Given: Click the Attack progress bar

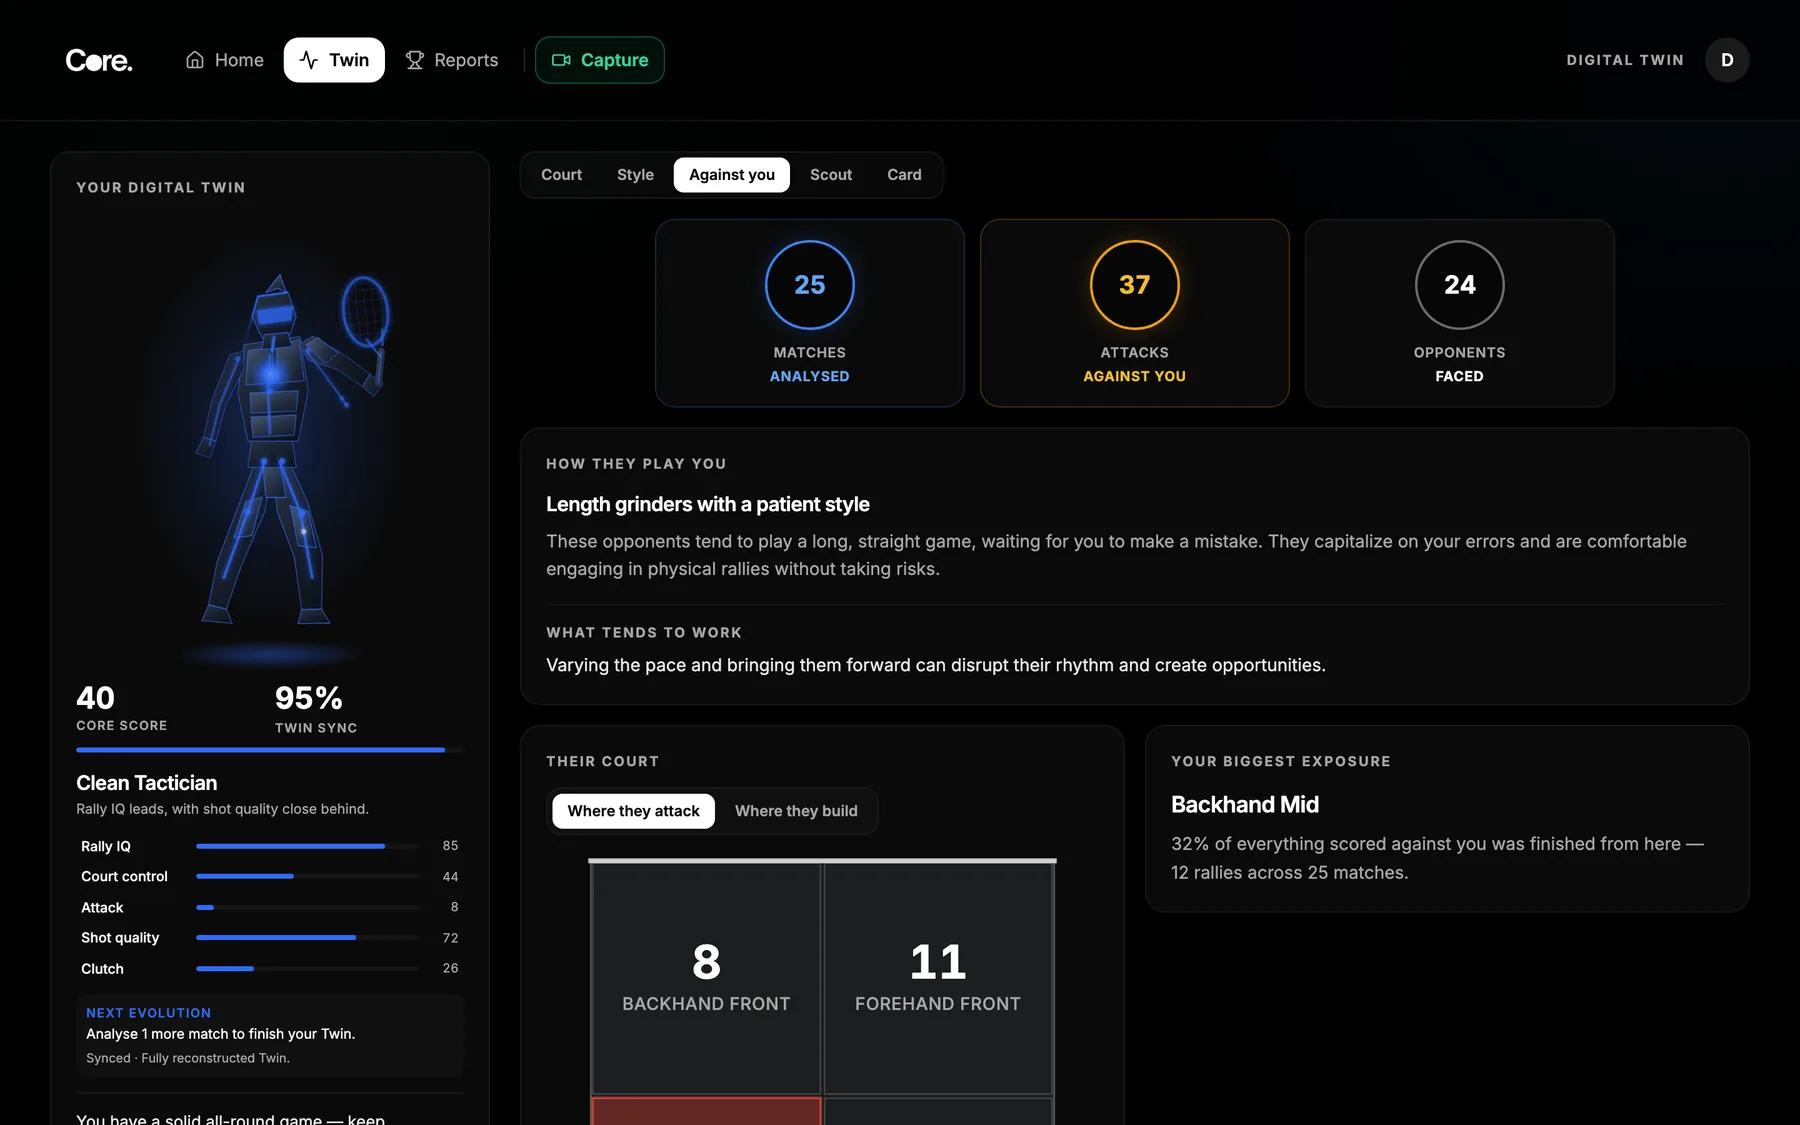Looking at the screenshot, I should tap(307, 908).
